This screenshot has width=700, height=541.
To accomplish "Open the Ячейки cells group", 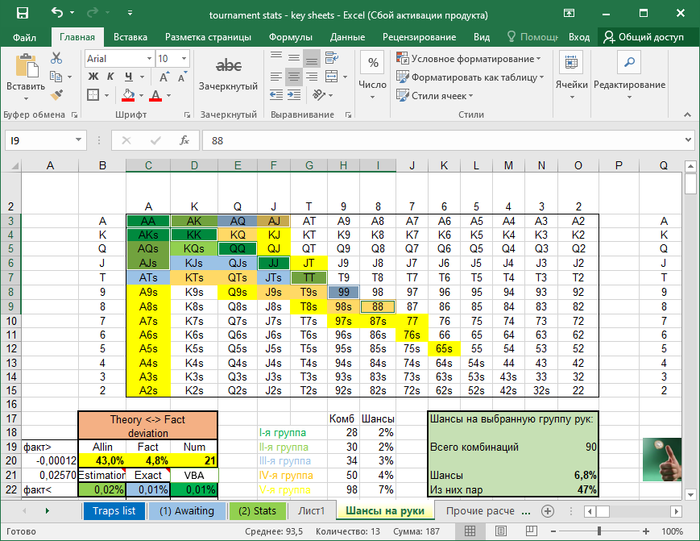I will (x=571, y=76).
